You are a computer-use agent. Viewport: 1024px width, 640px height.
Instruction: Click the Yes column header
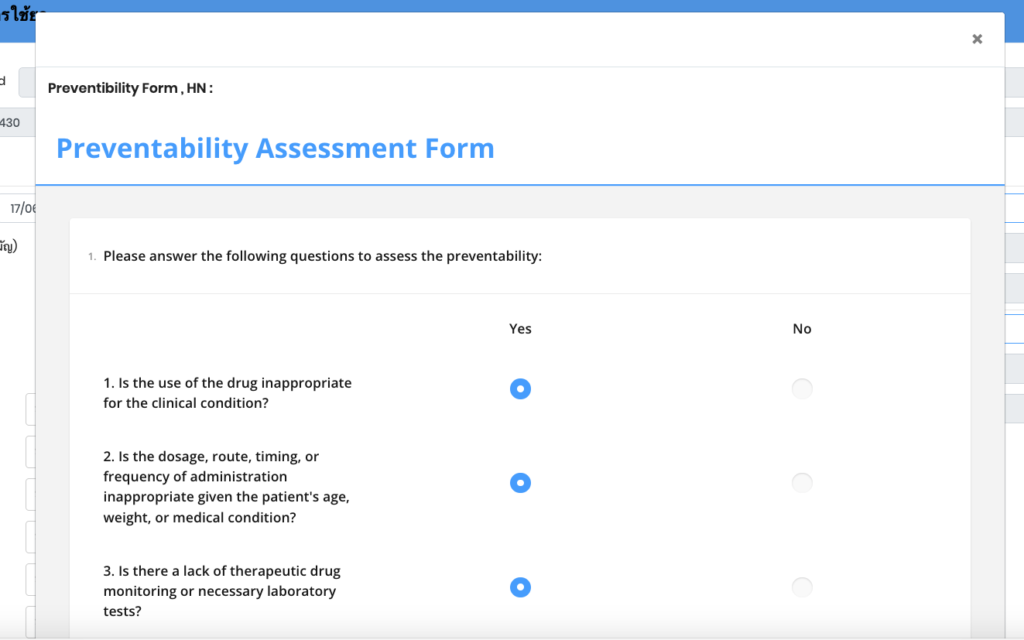point(520,329)
